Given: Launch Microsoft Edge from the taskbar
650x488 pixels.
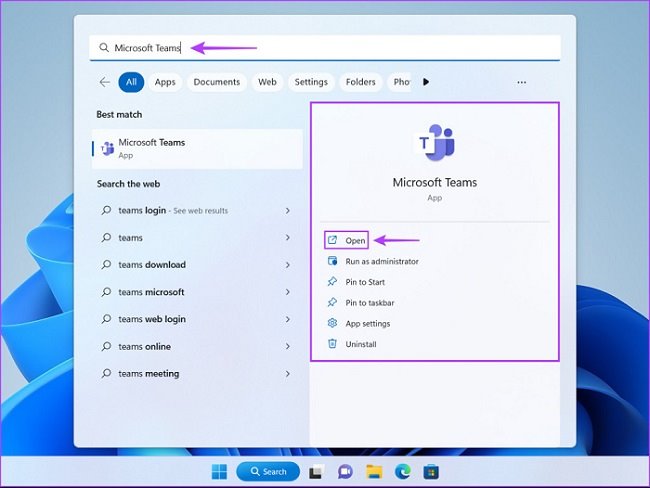Looking at the screenshot, I should click(403, 472).
